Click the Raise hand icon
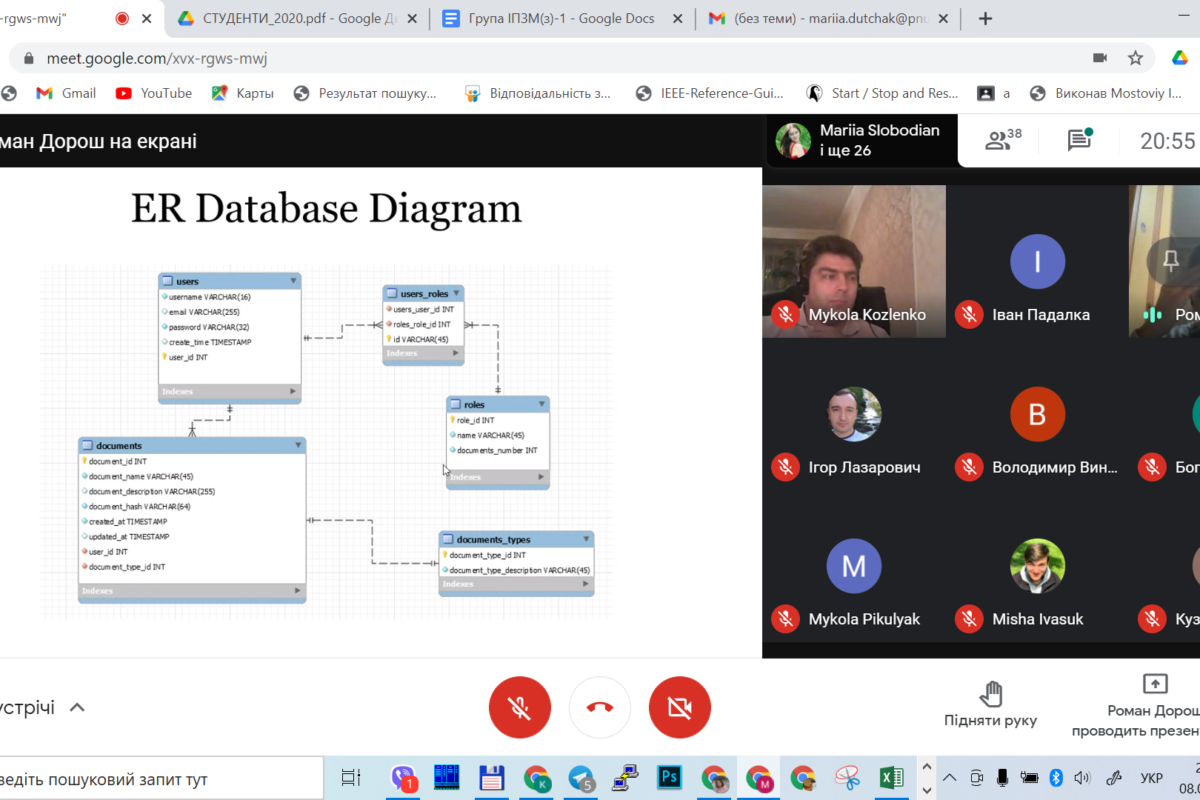 point(990,694)
